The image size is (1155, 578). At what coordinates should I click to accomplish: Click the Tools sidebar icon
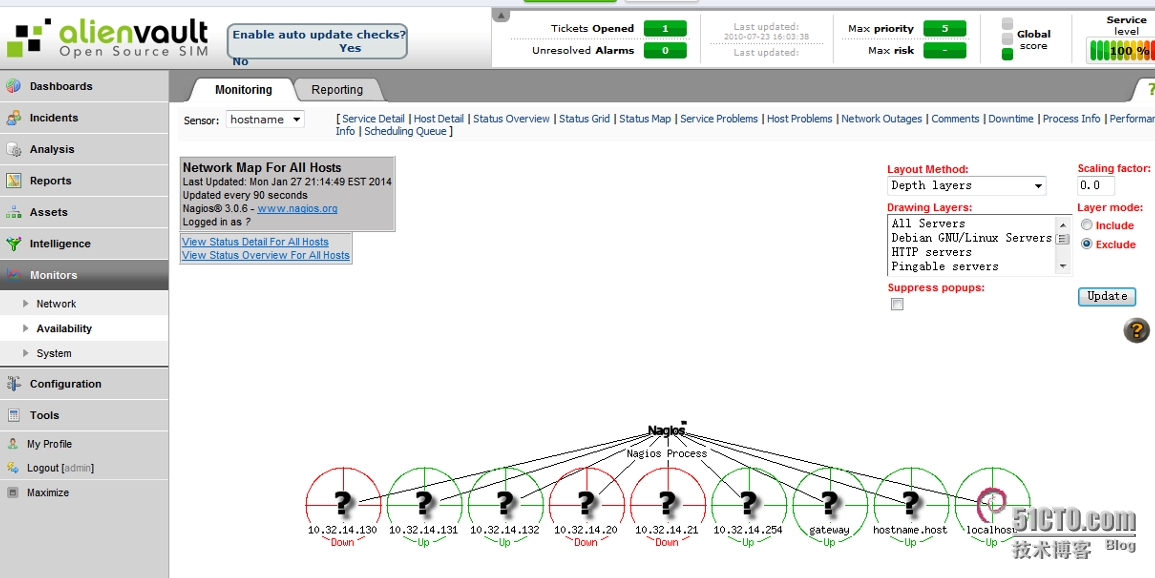tap(13, 415)
